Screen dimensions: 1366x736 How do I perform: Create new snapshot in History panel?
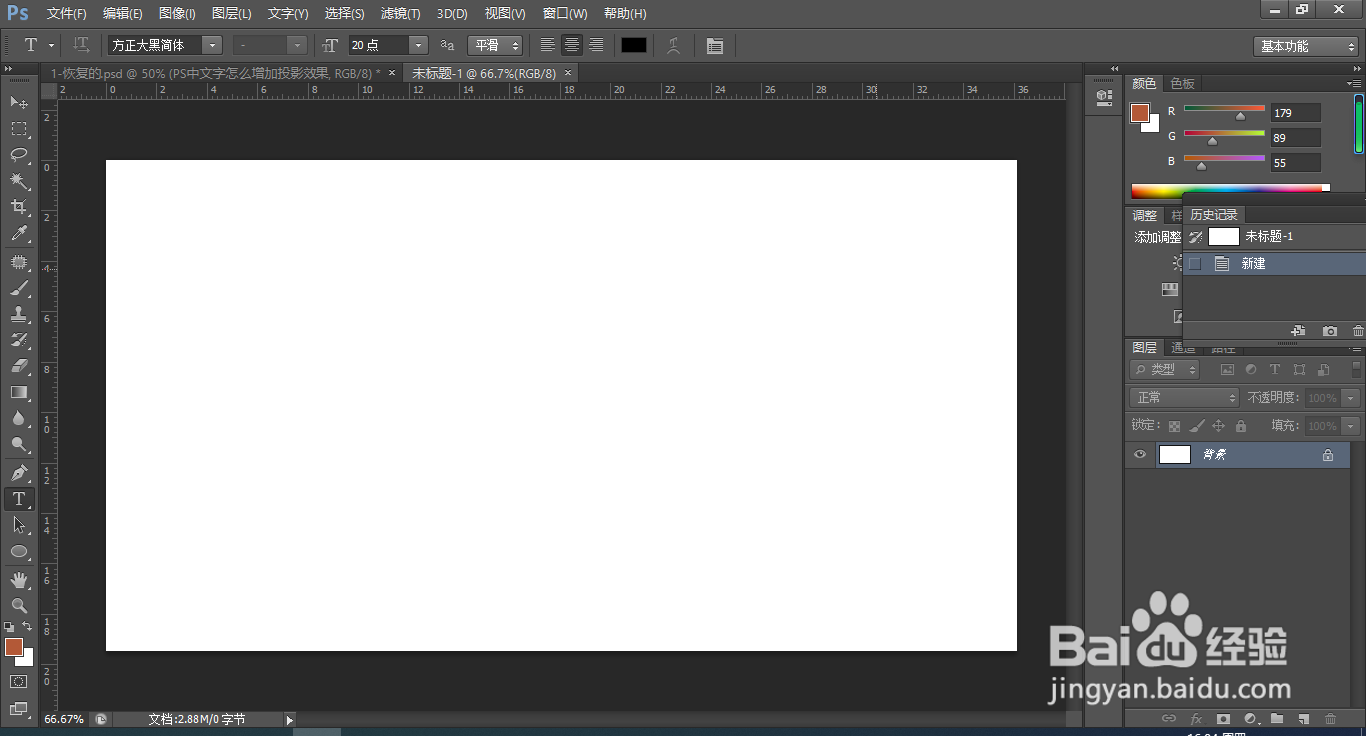(x=1329, y=331)
